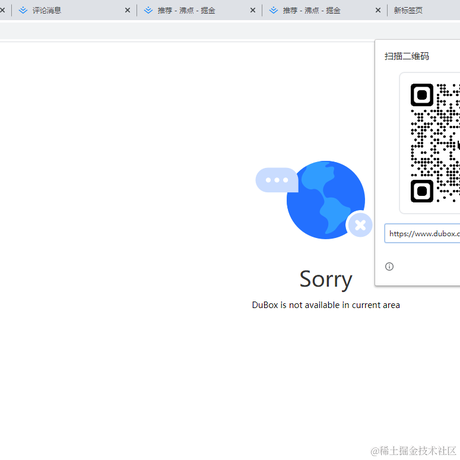Click the info icon in QR code panel
This screenshot has width=460, height=460.
(x=389, y=266)
